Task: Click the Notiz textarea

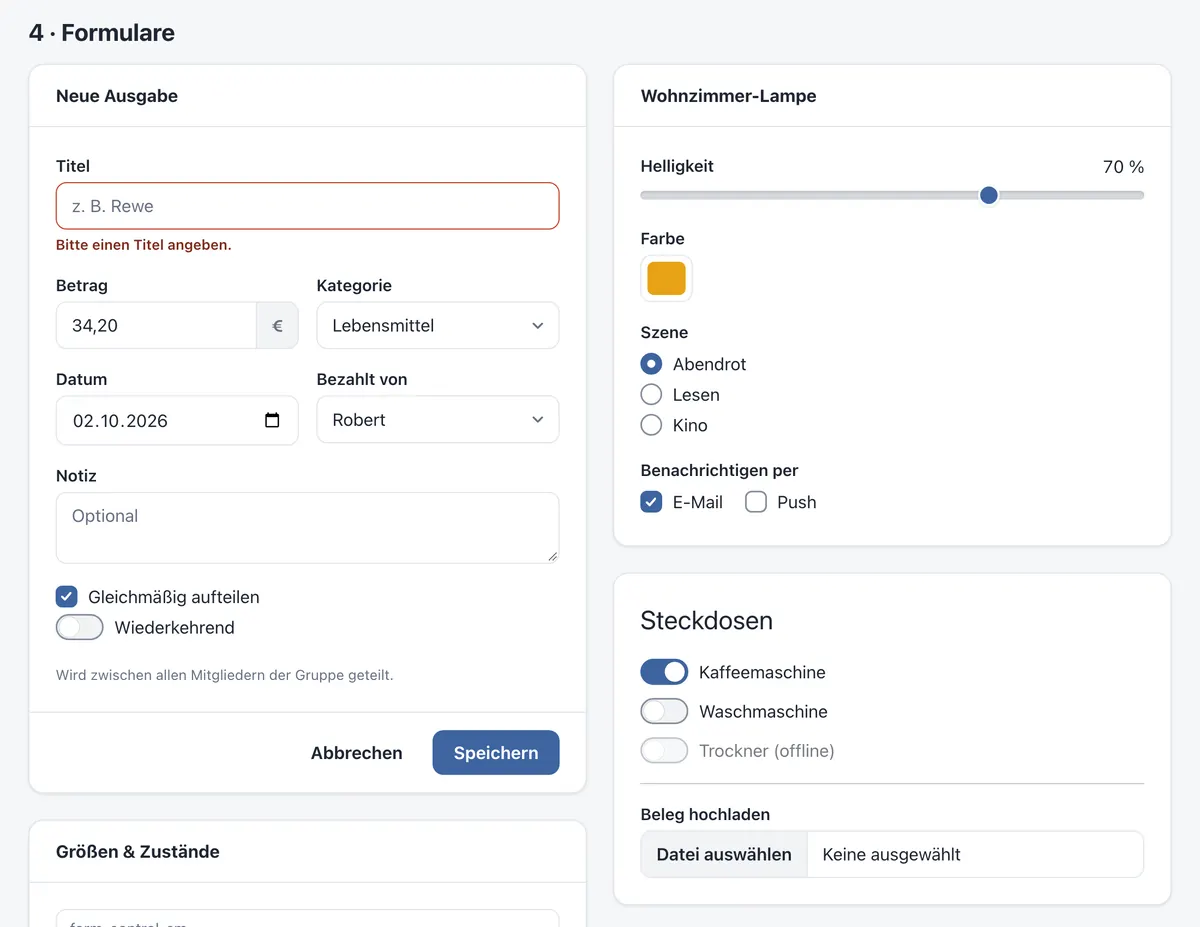Action: [307, 527]
